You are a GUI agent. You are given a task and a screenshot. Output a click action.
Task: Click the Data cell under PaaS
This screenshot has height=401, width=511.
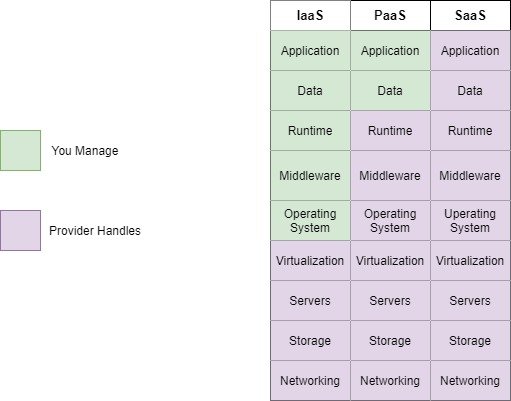point(390,91)
